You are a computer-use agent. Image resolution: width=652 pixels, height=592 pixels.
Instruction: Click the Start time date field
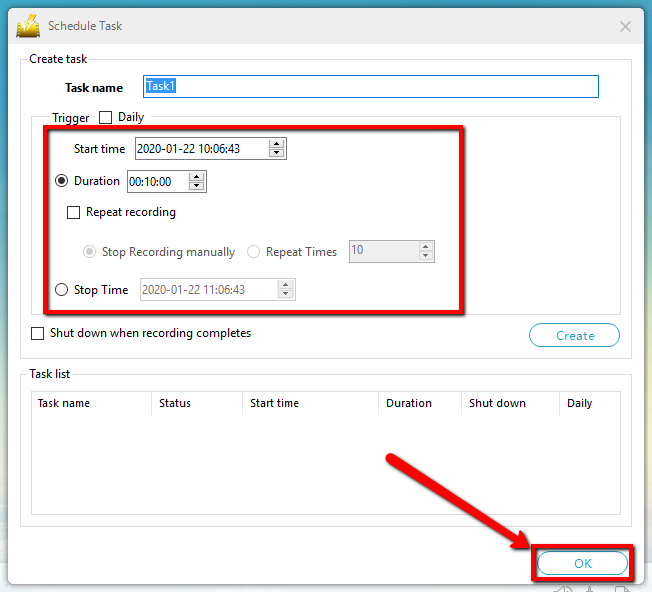[201, 149]
